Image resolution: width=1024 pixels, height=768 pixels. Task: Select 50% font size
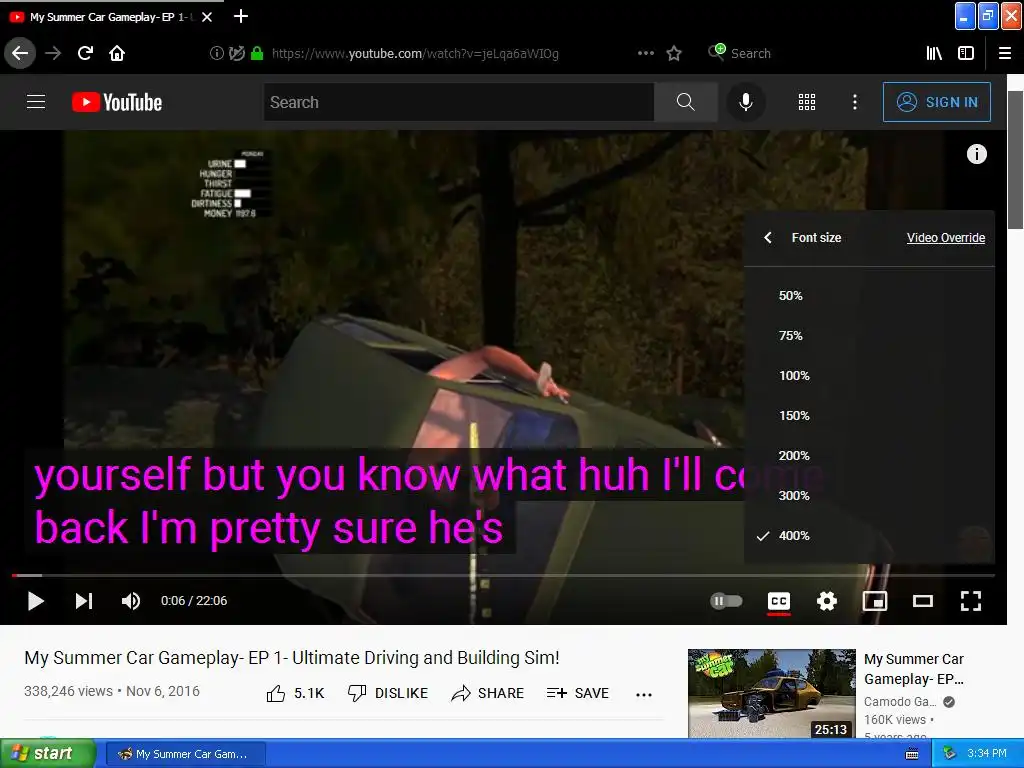(869, 296)
